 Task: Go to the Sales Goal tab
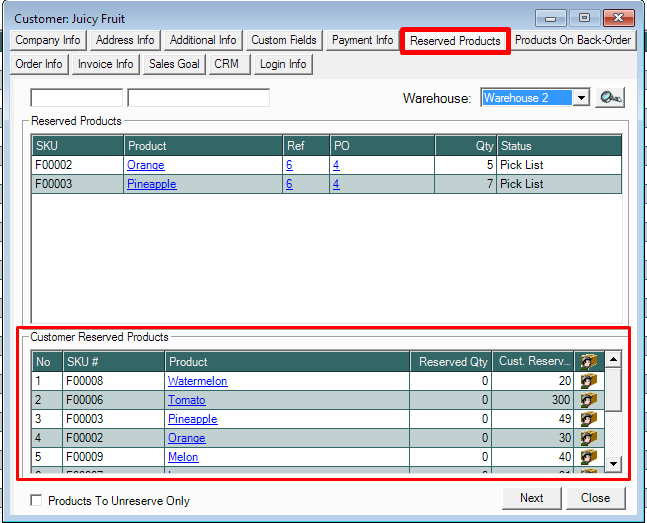pyautogui.click(x=174, y=64)
